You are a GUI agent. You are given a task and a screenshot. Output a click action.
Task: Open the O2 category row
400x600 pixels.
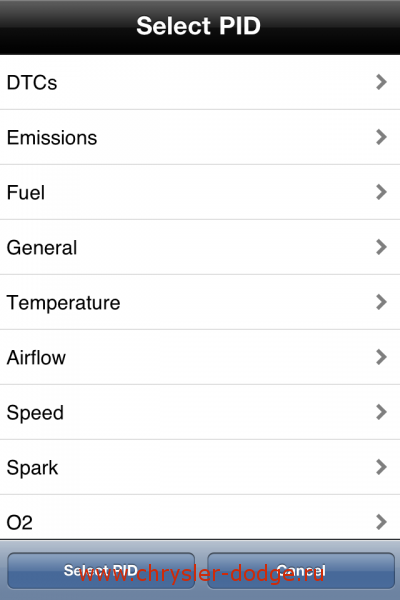[x=200, y=517]
